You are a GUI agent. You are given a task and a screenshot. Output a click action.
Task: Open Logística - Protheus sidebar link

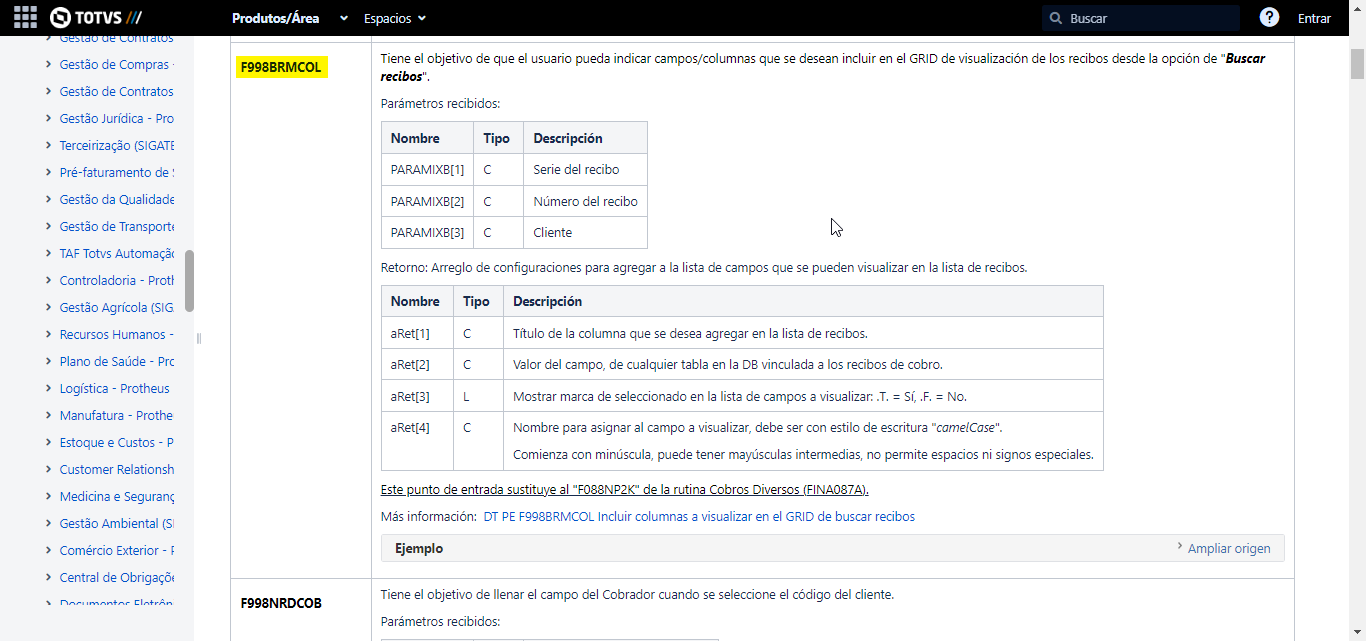click(115, 389)
